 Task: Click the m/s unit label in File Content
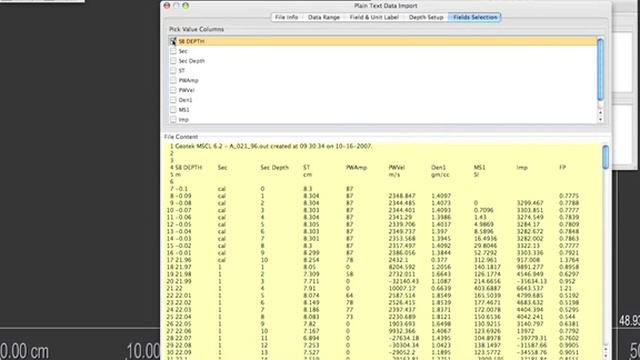(395, 175)
